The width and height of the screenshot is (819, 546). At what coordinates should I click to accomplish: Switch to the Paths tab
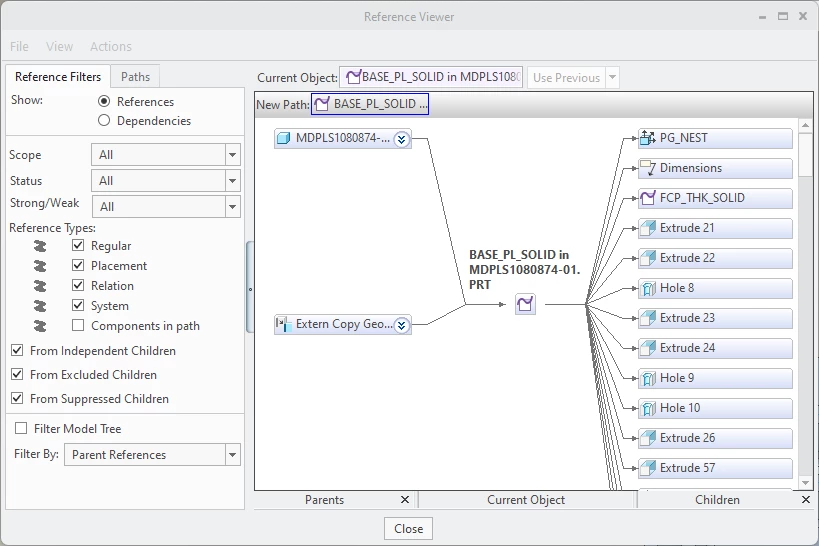tap(135, 77)
